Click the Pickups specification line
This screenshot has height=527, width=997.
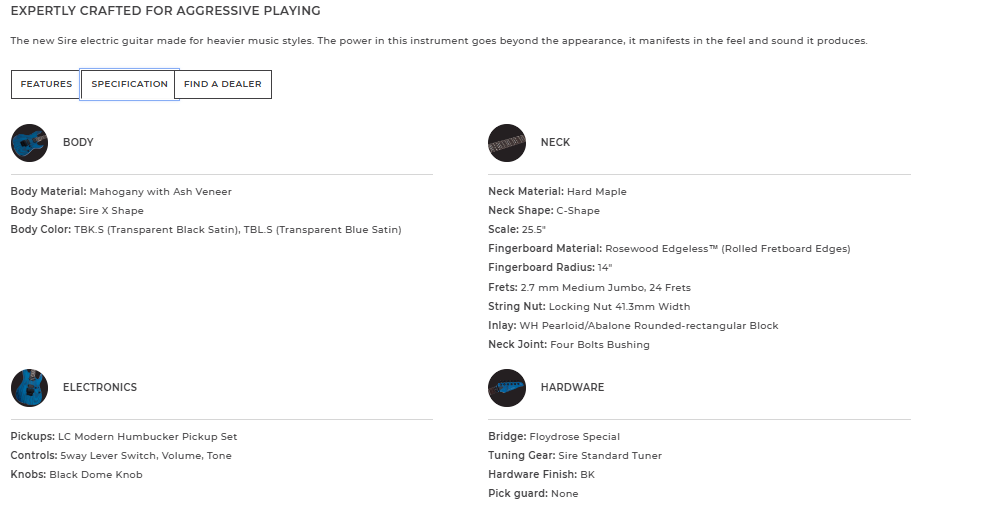(124, 437)
